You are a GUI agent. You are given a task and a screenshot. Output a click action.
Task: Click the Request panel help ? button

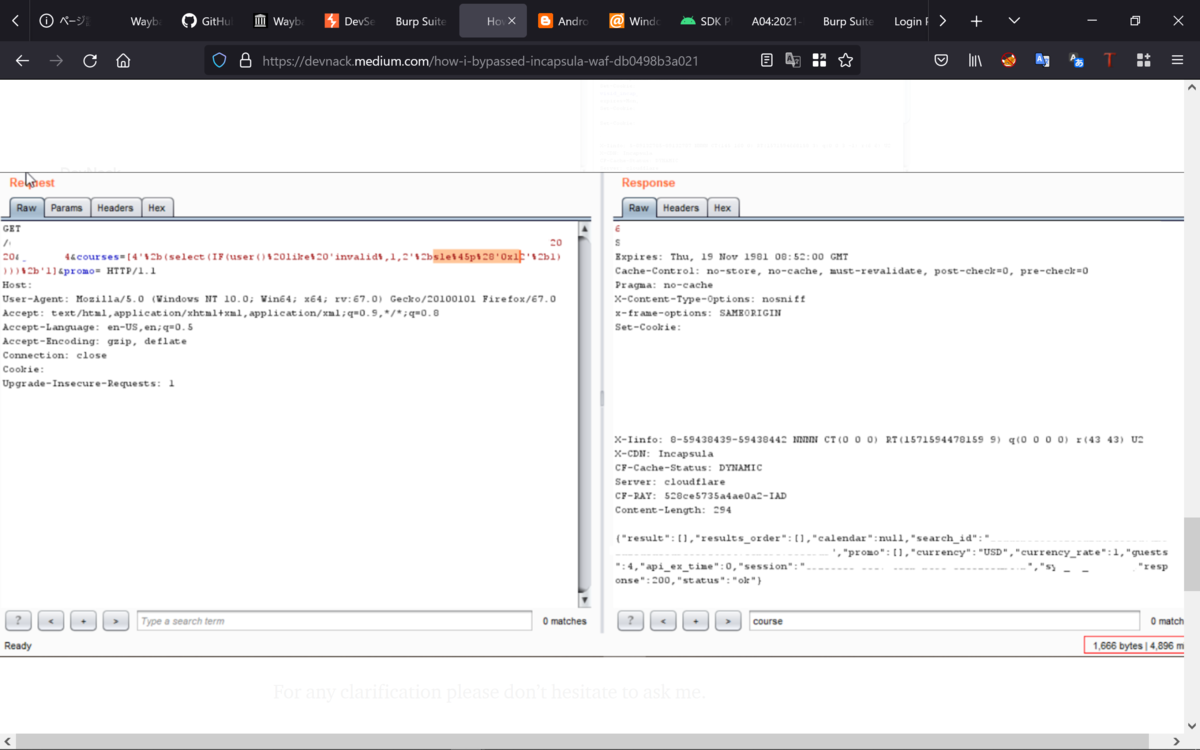18,621
